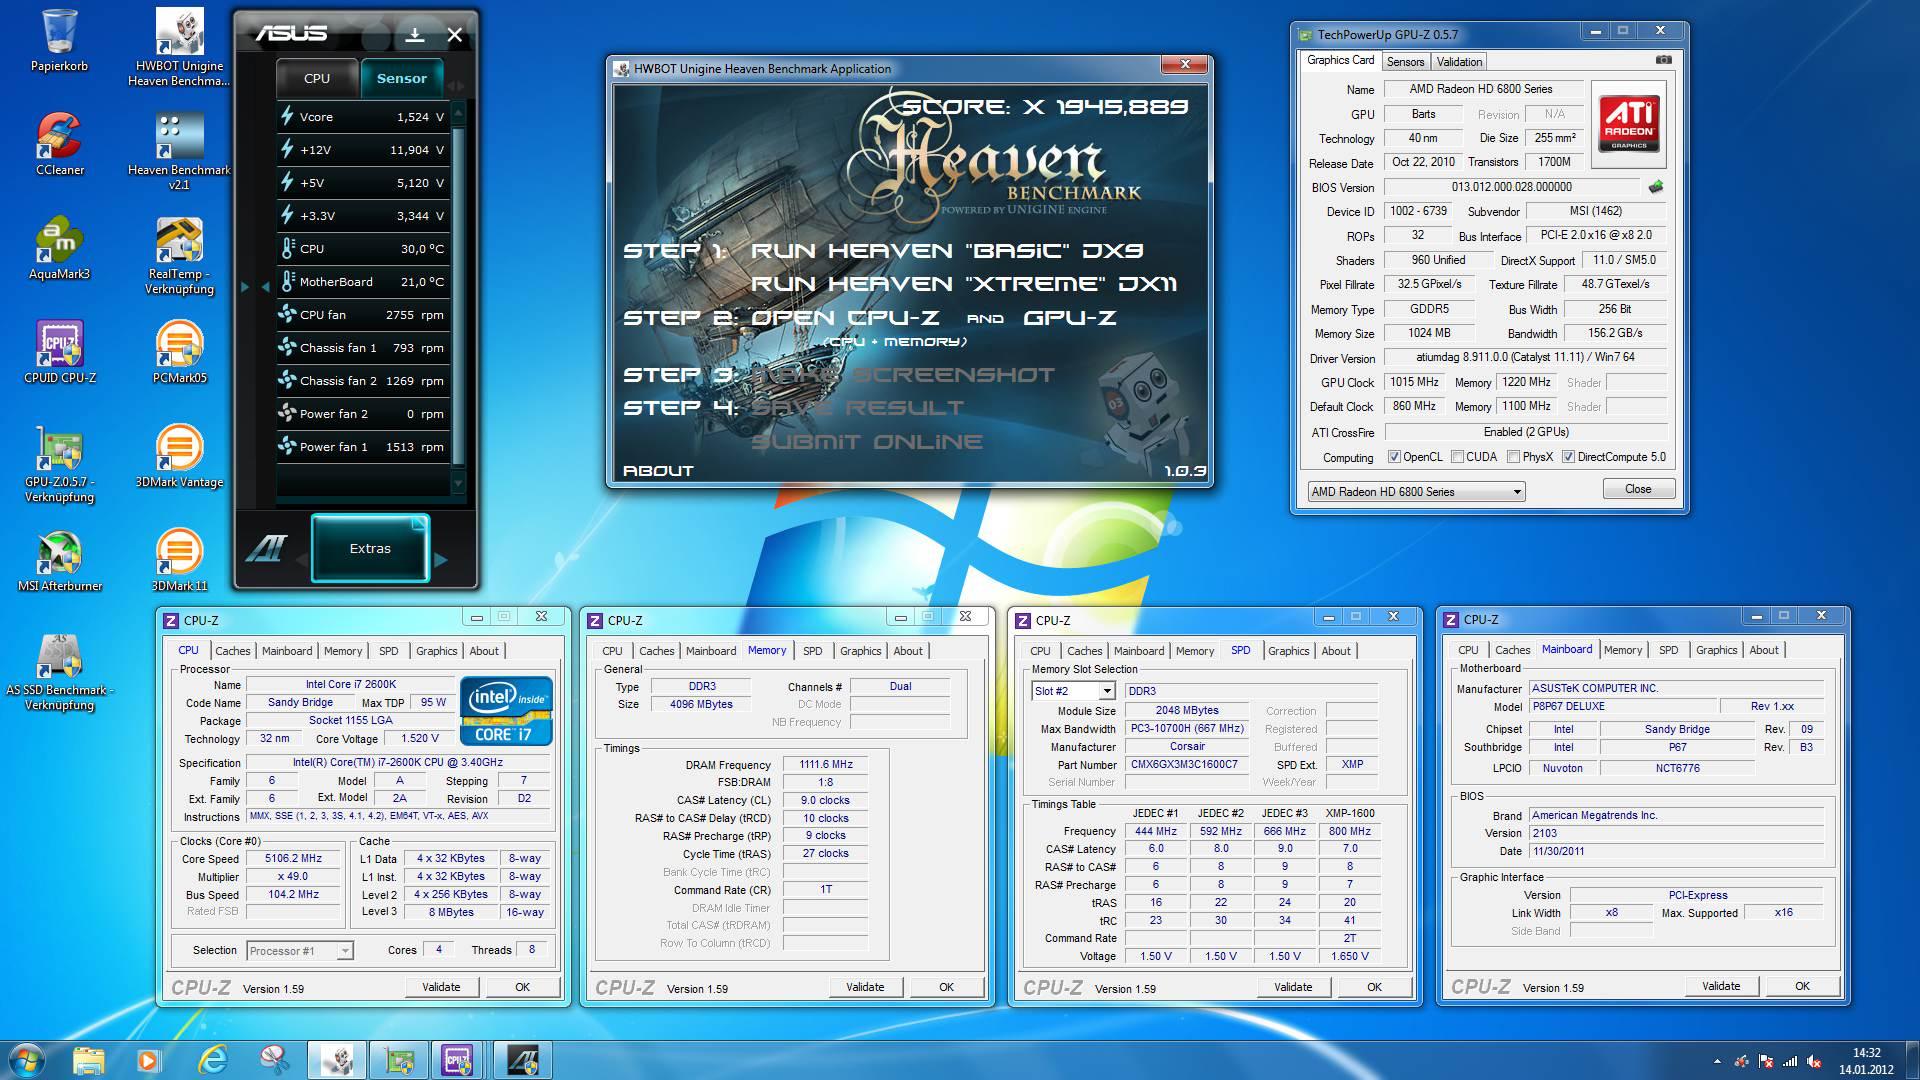Open About tab in the SPD CPU-Z window
The width and height of the screenshot is (1920, 1080).
tap(1336, 651)
